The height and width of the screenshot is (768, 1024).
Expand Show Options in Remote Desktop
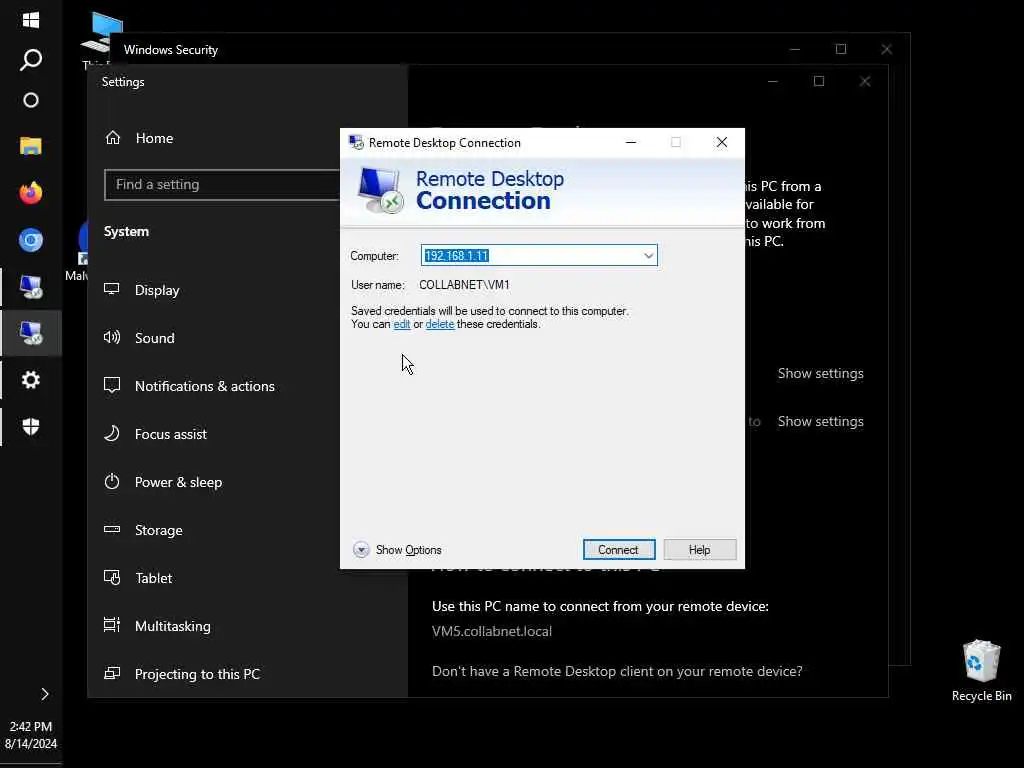point(397,550)
